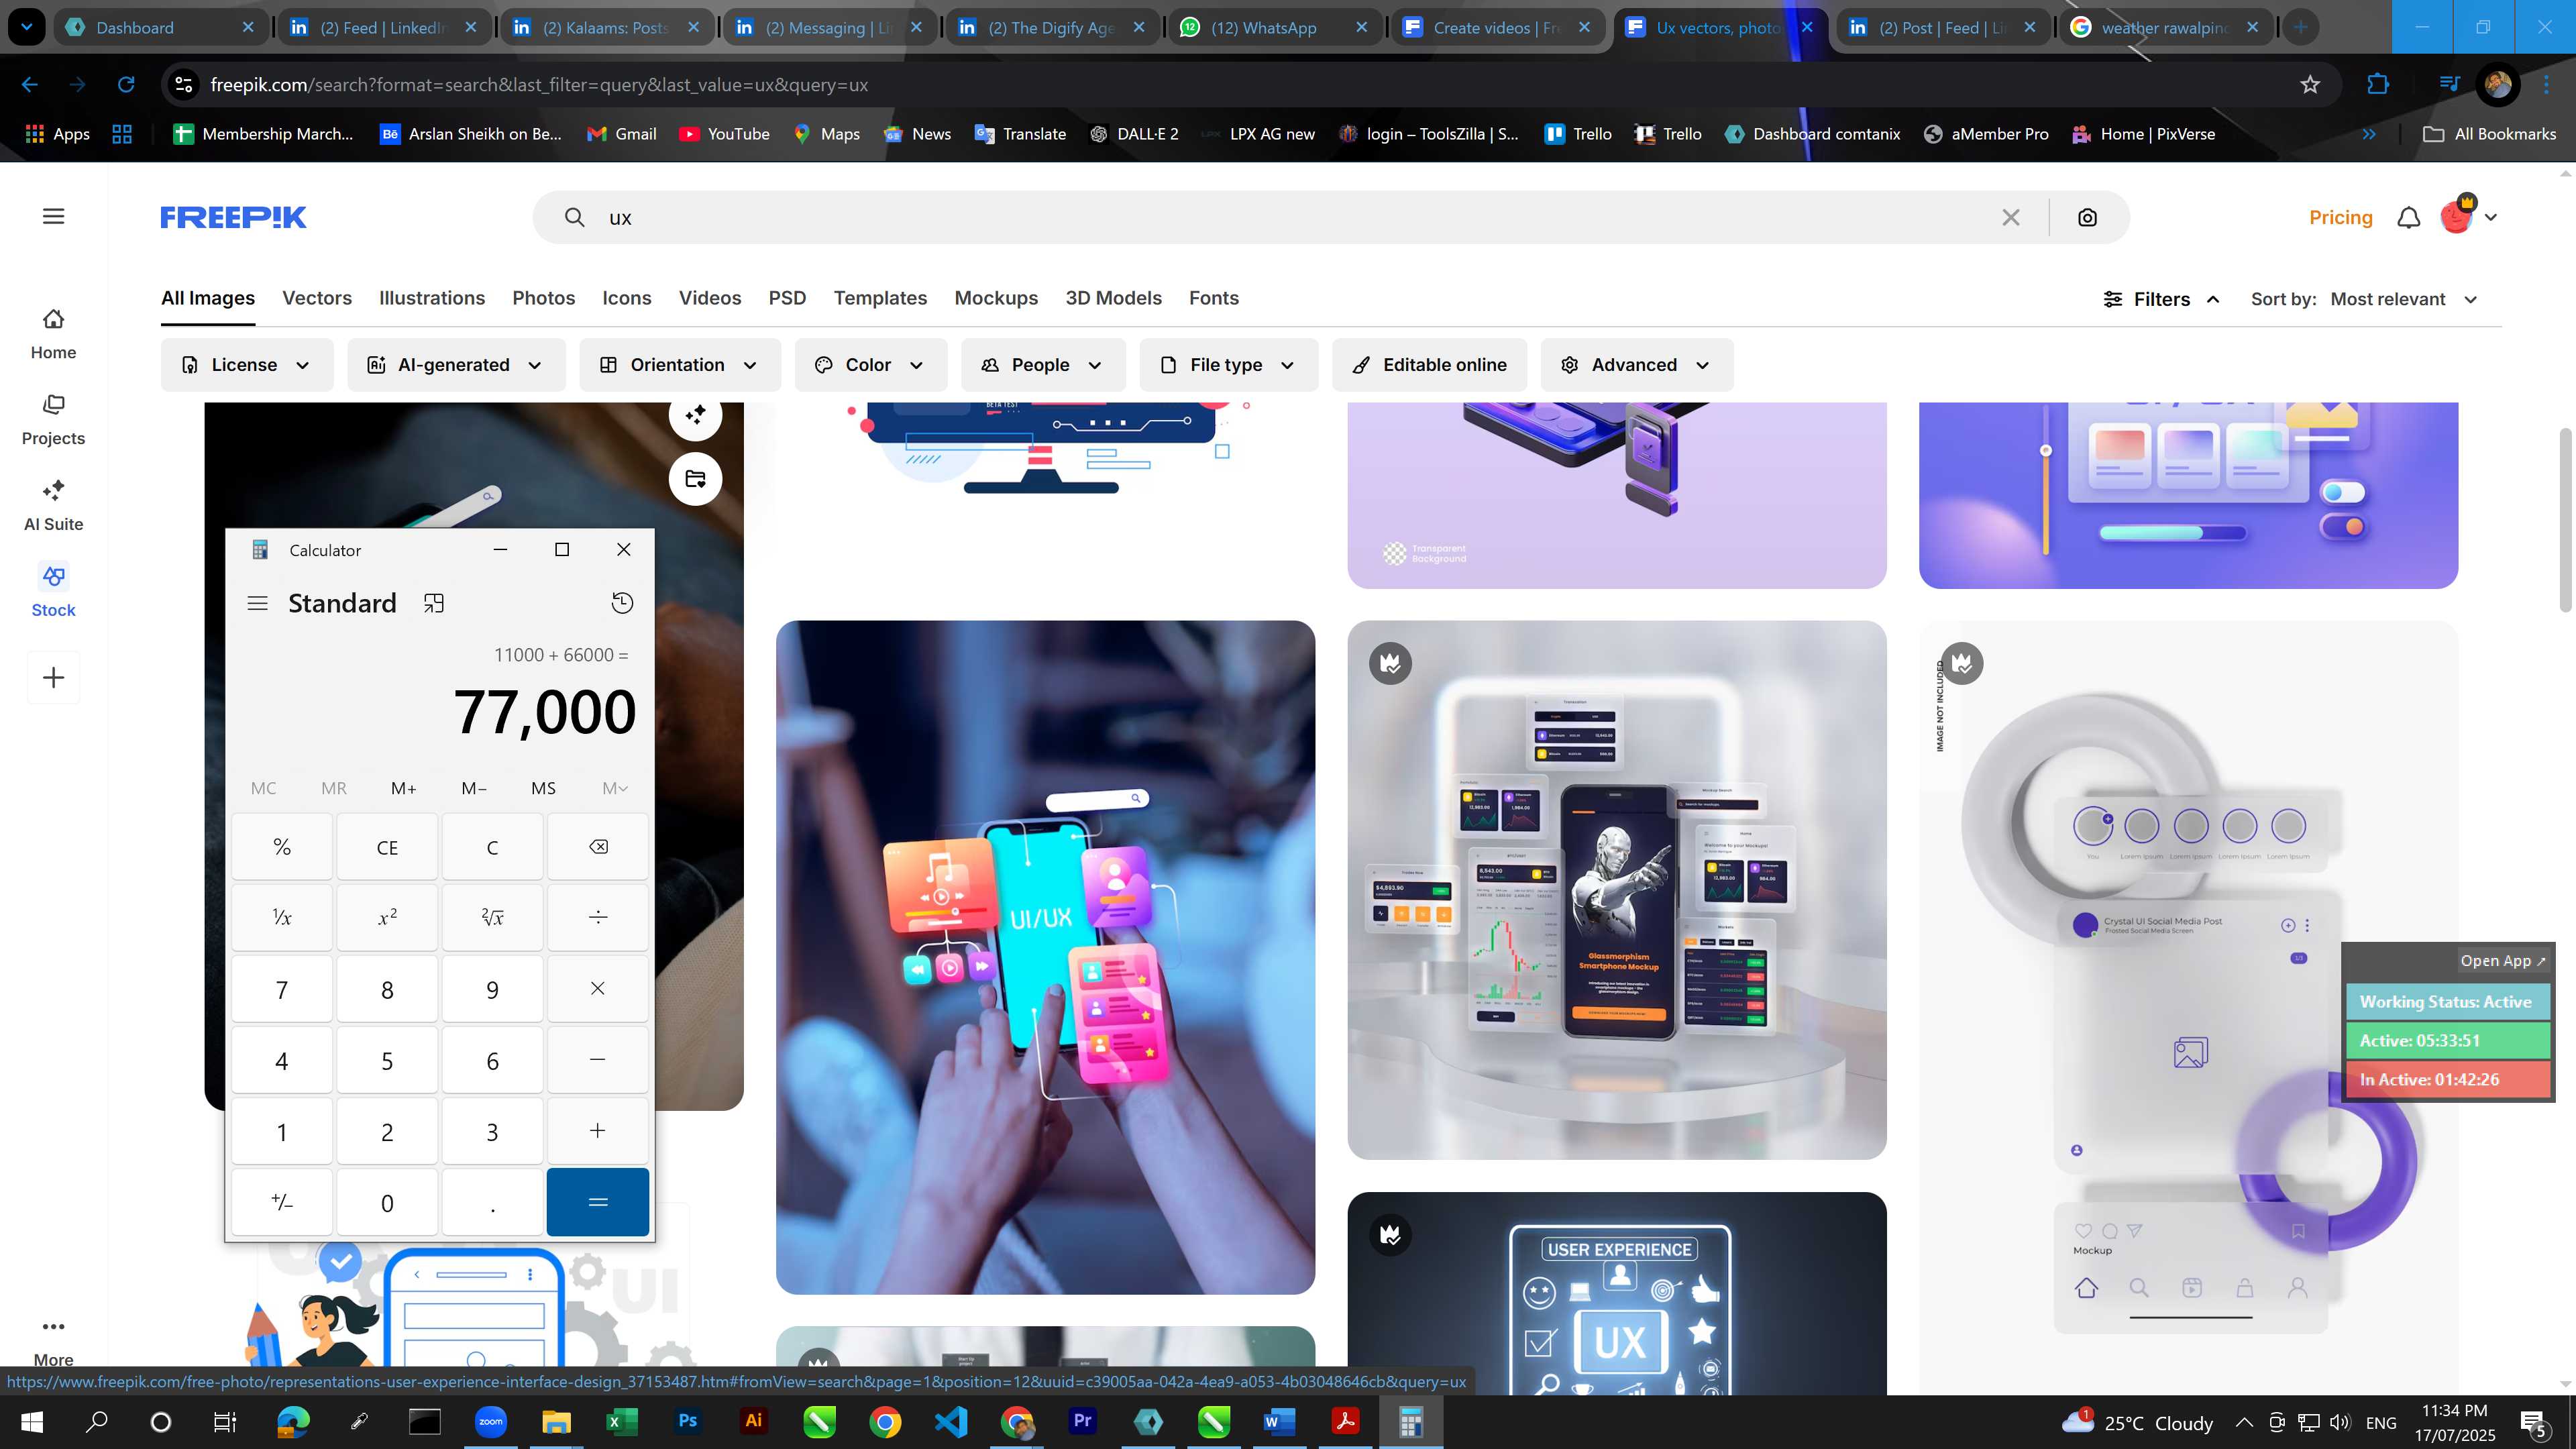Select Videos tab

[710, 298]
